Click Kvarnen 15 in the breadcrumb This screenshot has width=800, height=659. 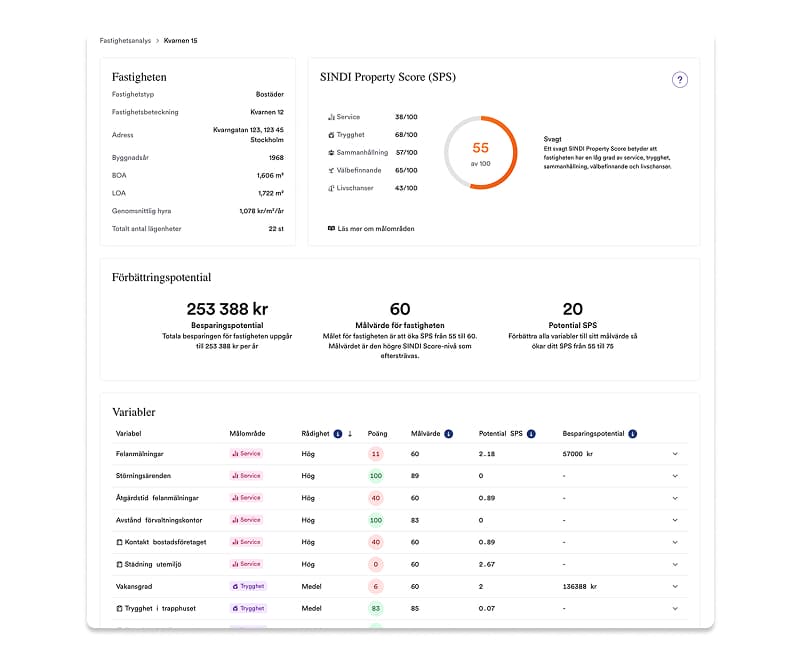coord(180,41)
